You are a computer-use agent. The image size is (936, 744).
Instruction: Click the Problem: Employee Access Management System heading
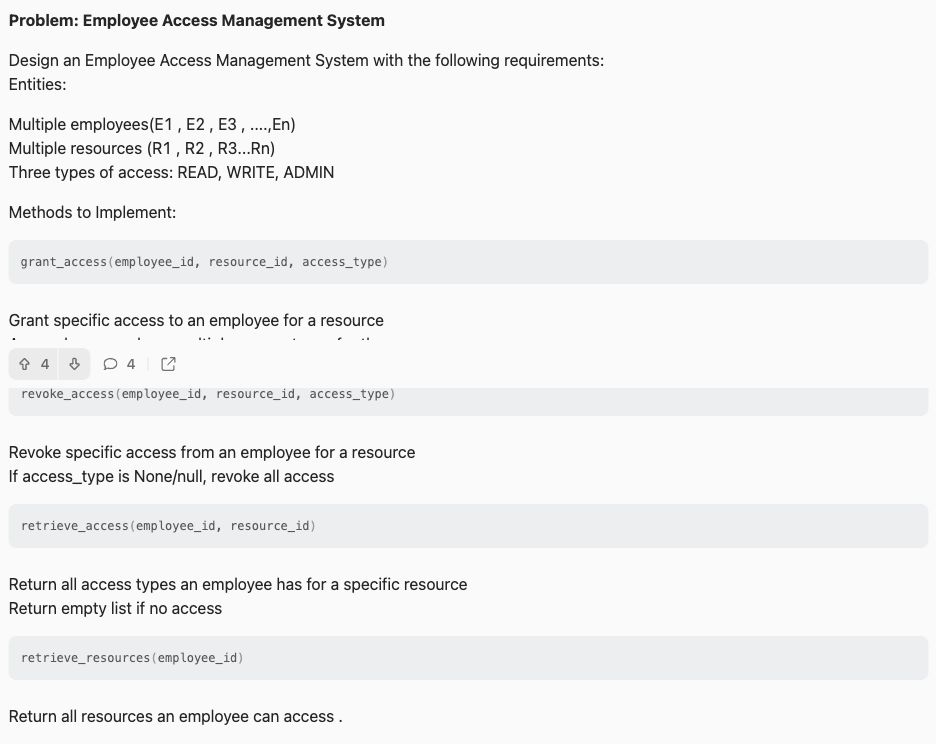[196, 20]
